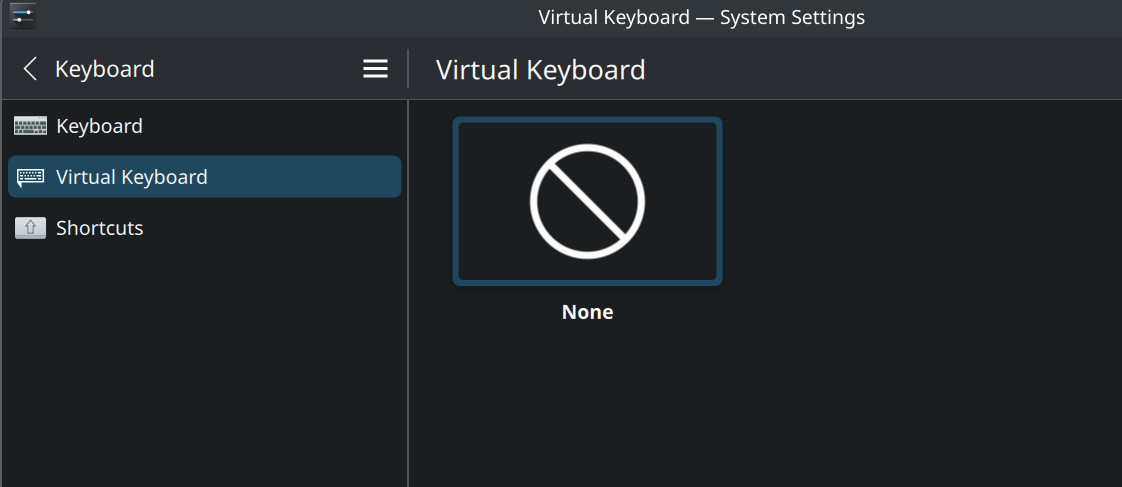Click the None label under the thumbnail
This screenshot has height=487, width=1122.
[587, 313]
